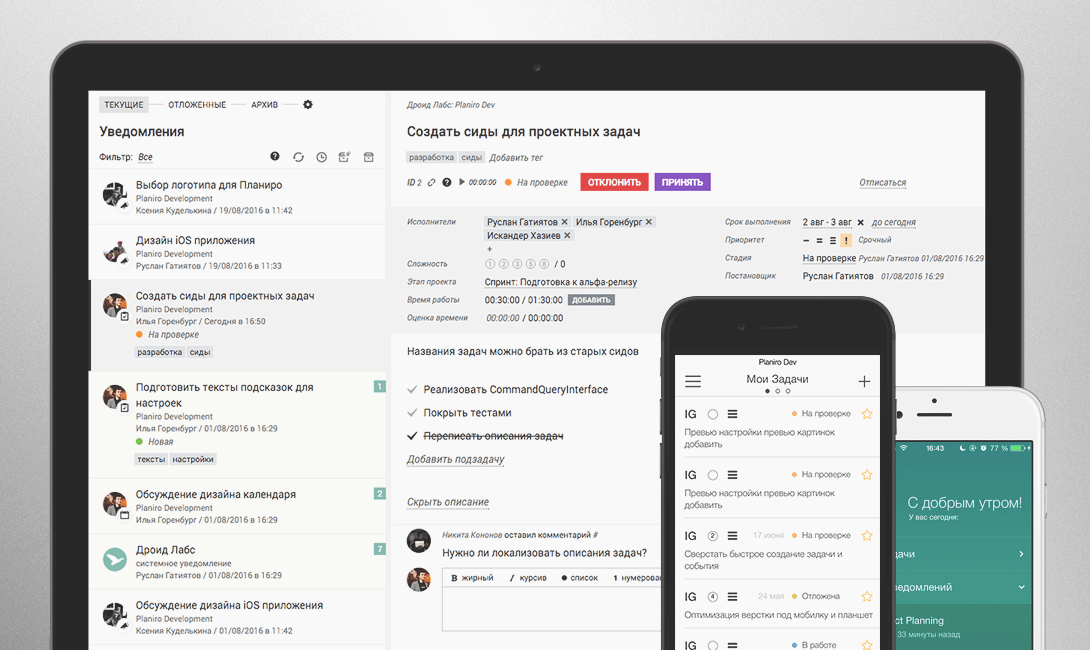The width and height of the screenshot is (1090, 650).
Task: Start the task timer play icon
Action: pyautogui.click(x=461, y=182)
